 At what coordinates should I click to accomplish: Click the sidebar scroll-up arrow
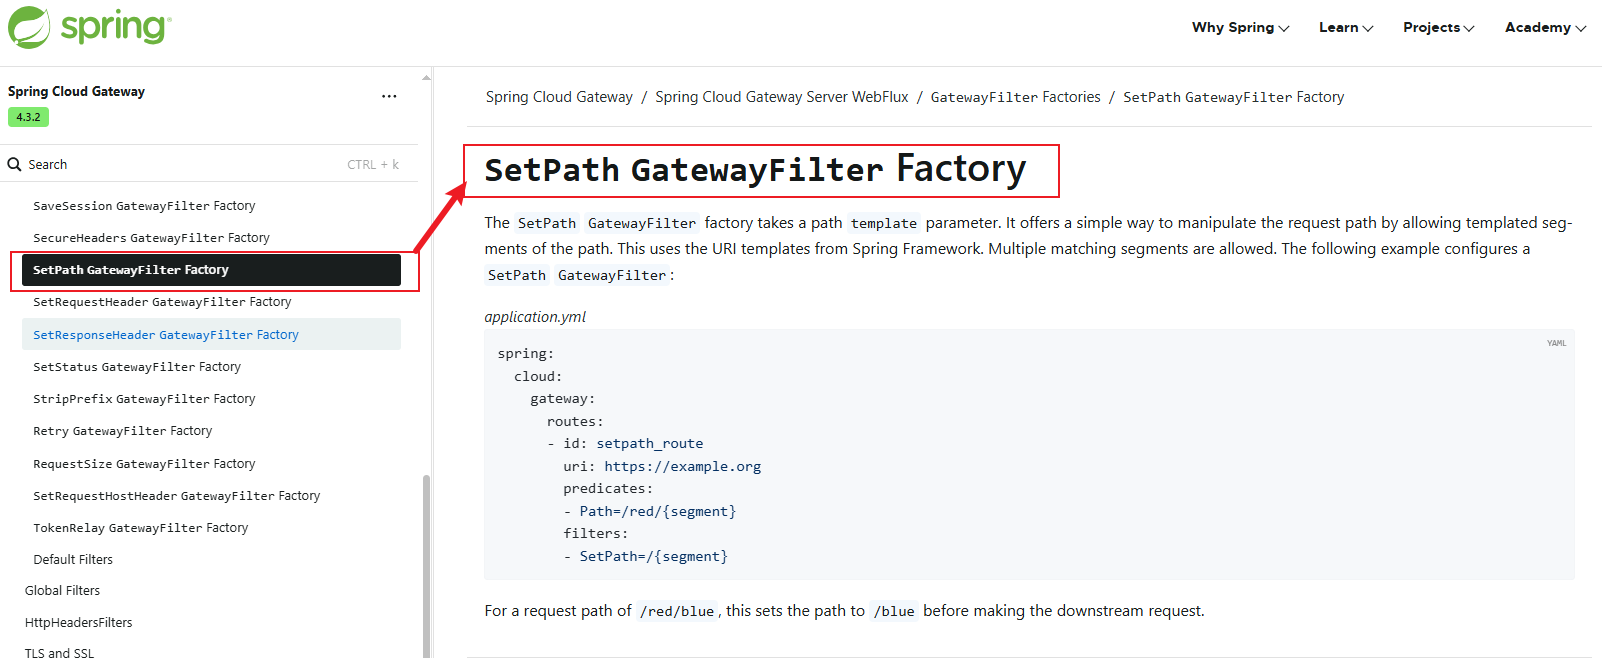tap(426, 77)
